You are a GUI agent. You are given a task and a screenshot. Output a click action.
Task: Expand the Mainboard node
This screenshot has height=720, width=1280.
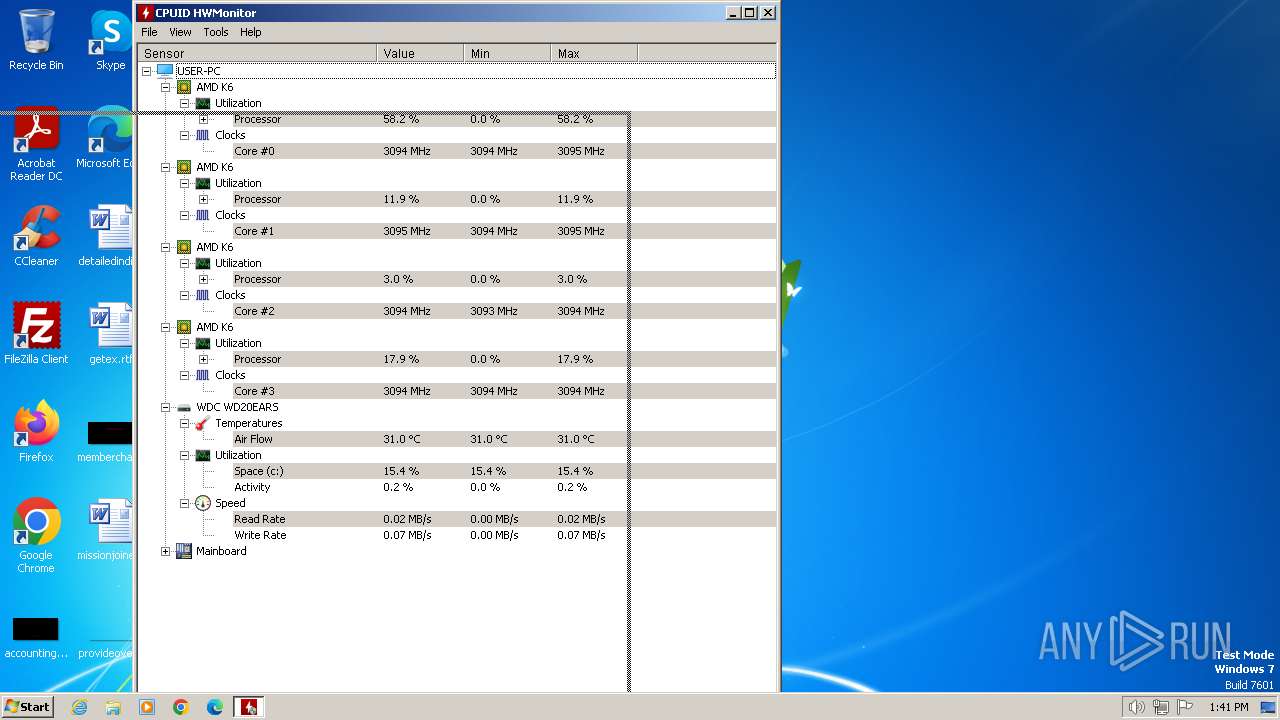166,551
